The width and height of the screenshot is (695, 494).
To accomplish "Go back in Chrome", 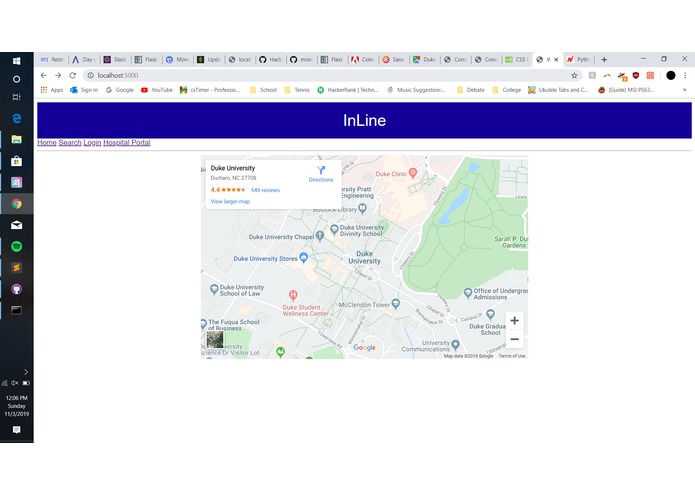I will click(43, 75).
